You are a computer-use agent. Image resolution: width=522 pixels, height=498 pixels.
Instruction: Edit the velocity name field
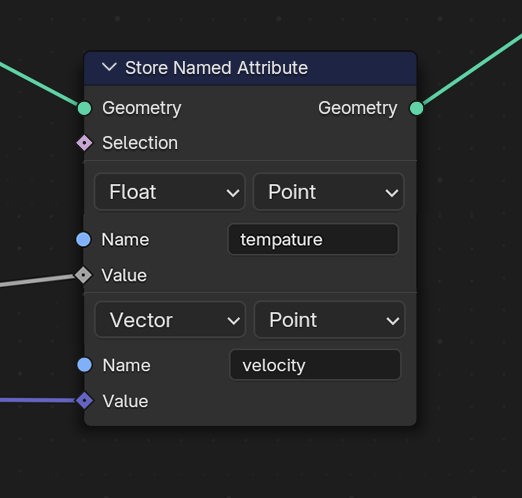(x=315, y=365)
